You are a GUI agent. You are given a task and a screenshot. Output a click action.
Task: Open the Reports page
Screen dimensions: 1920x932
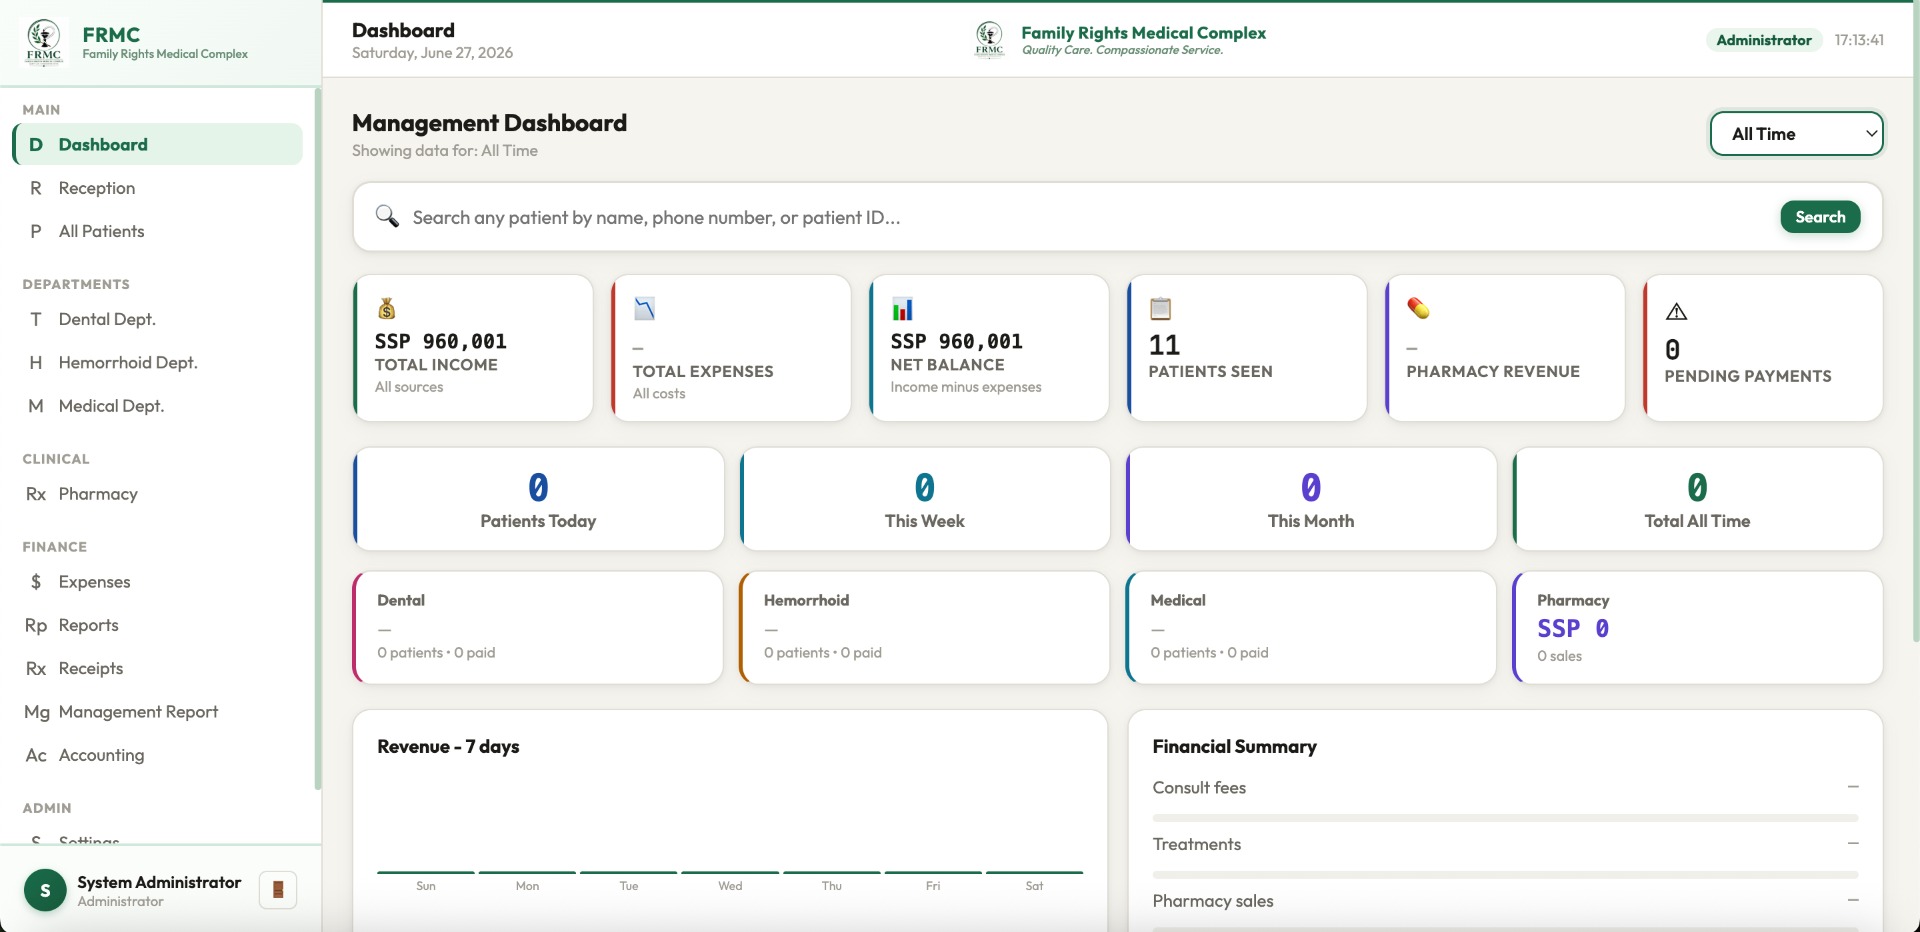click(x=157, y=625)
